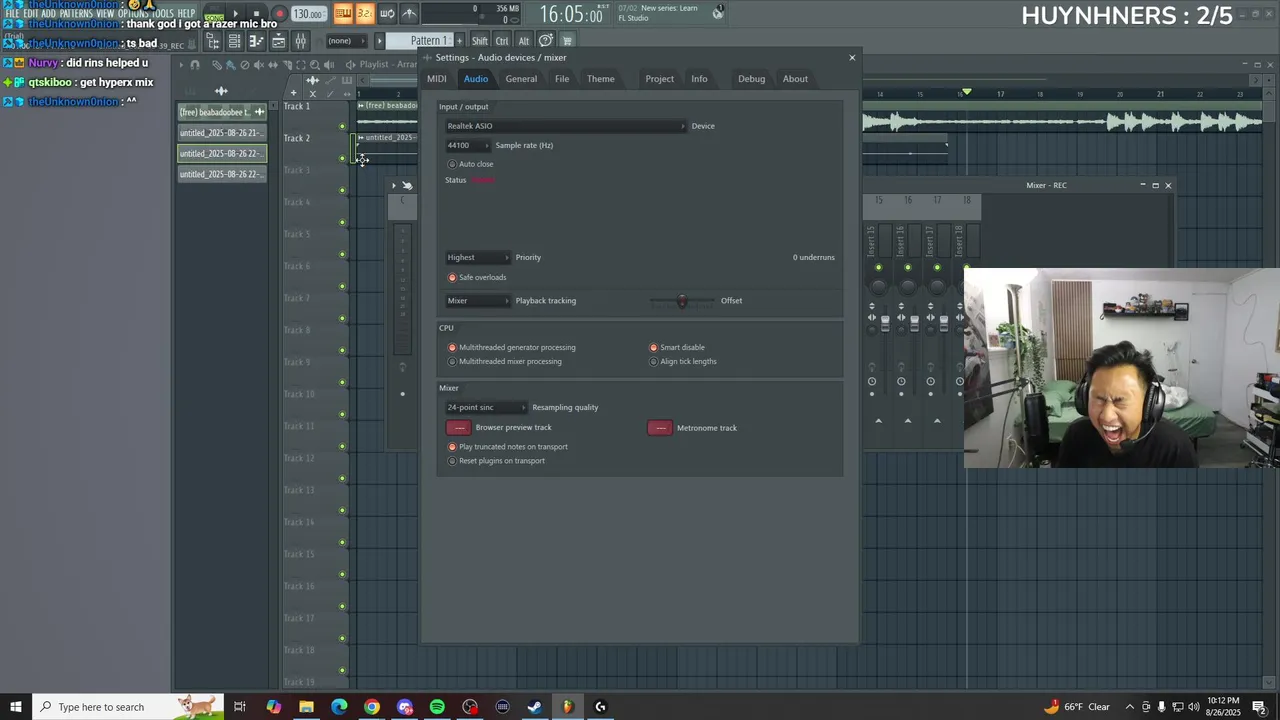Screen dimensions: 1280x720
Task: Open the Highest priority dropdown
Action: click(477, 257)
